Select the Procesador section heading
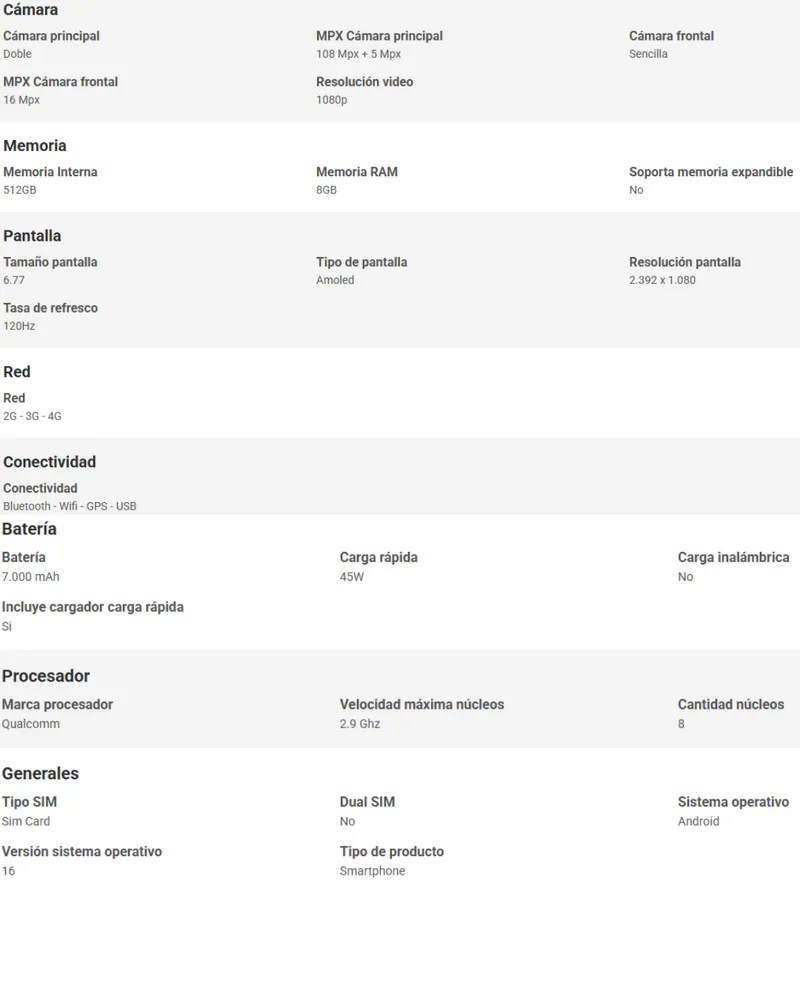800x1000 pixels. coord(45,676)
